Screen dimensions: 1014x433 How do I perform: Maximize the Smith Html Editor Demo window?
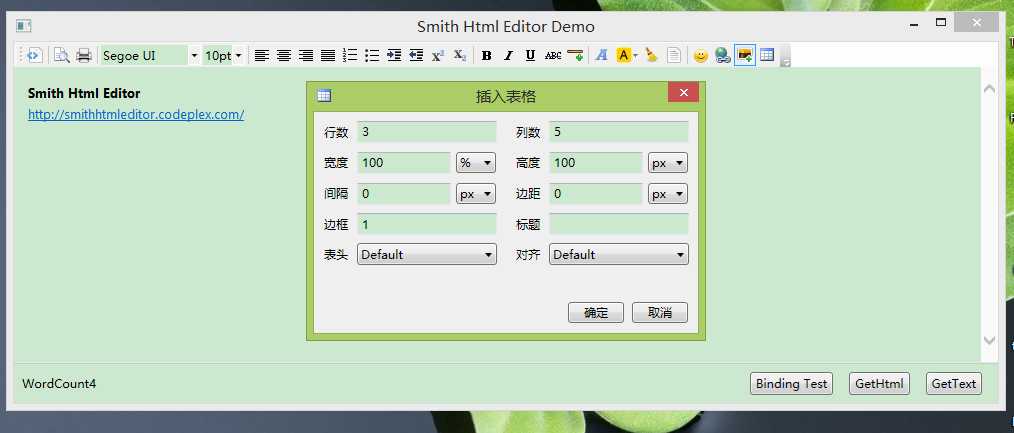[941, 23]
